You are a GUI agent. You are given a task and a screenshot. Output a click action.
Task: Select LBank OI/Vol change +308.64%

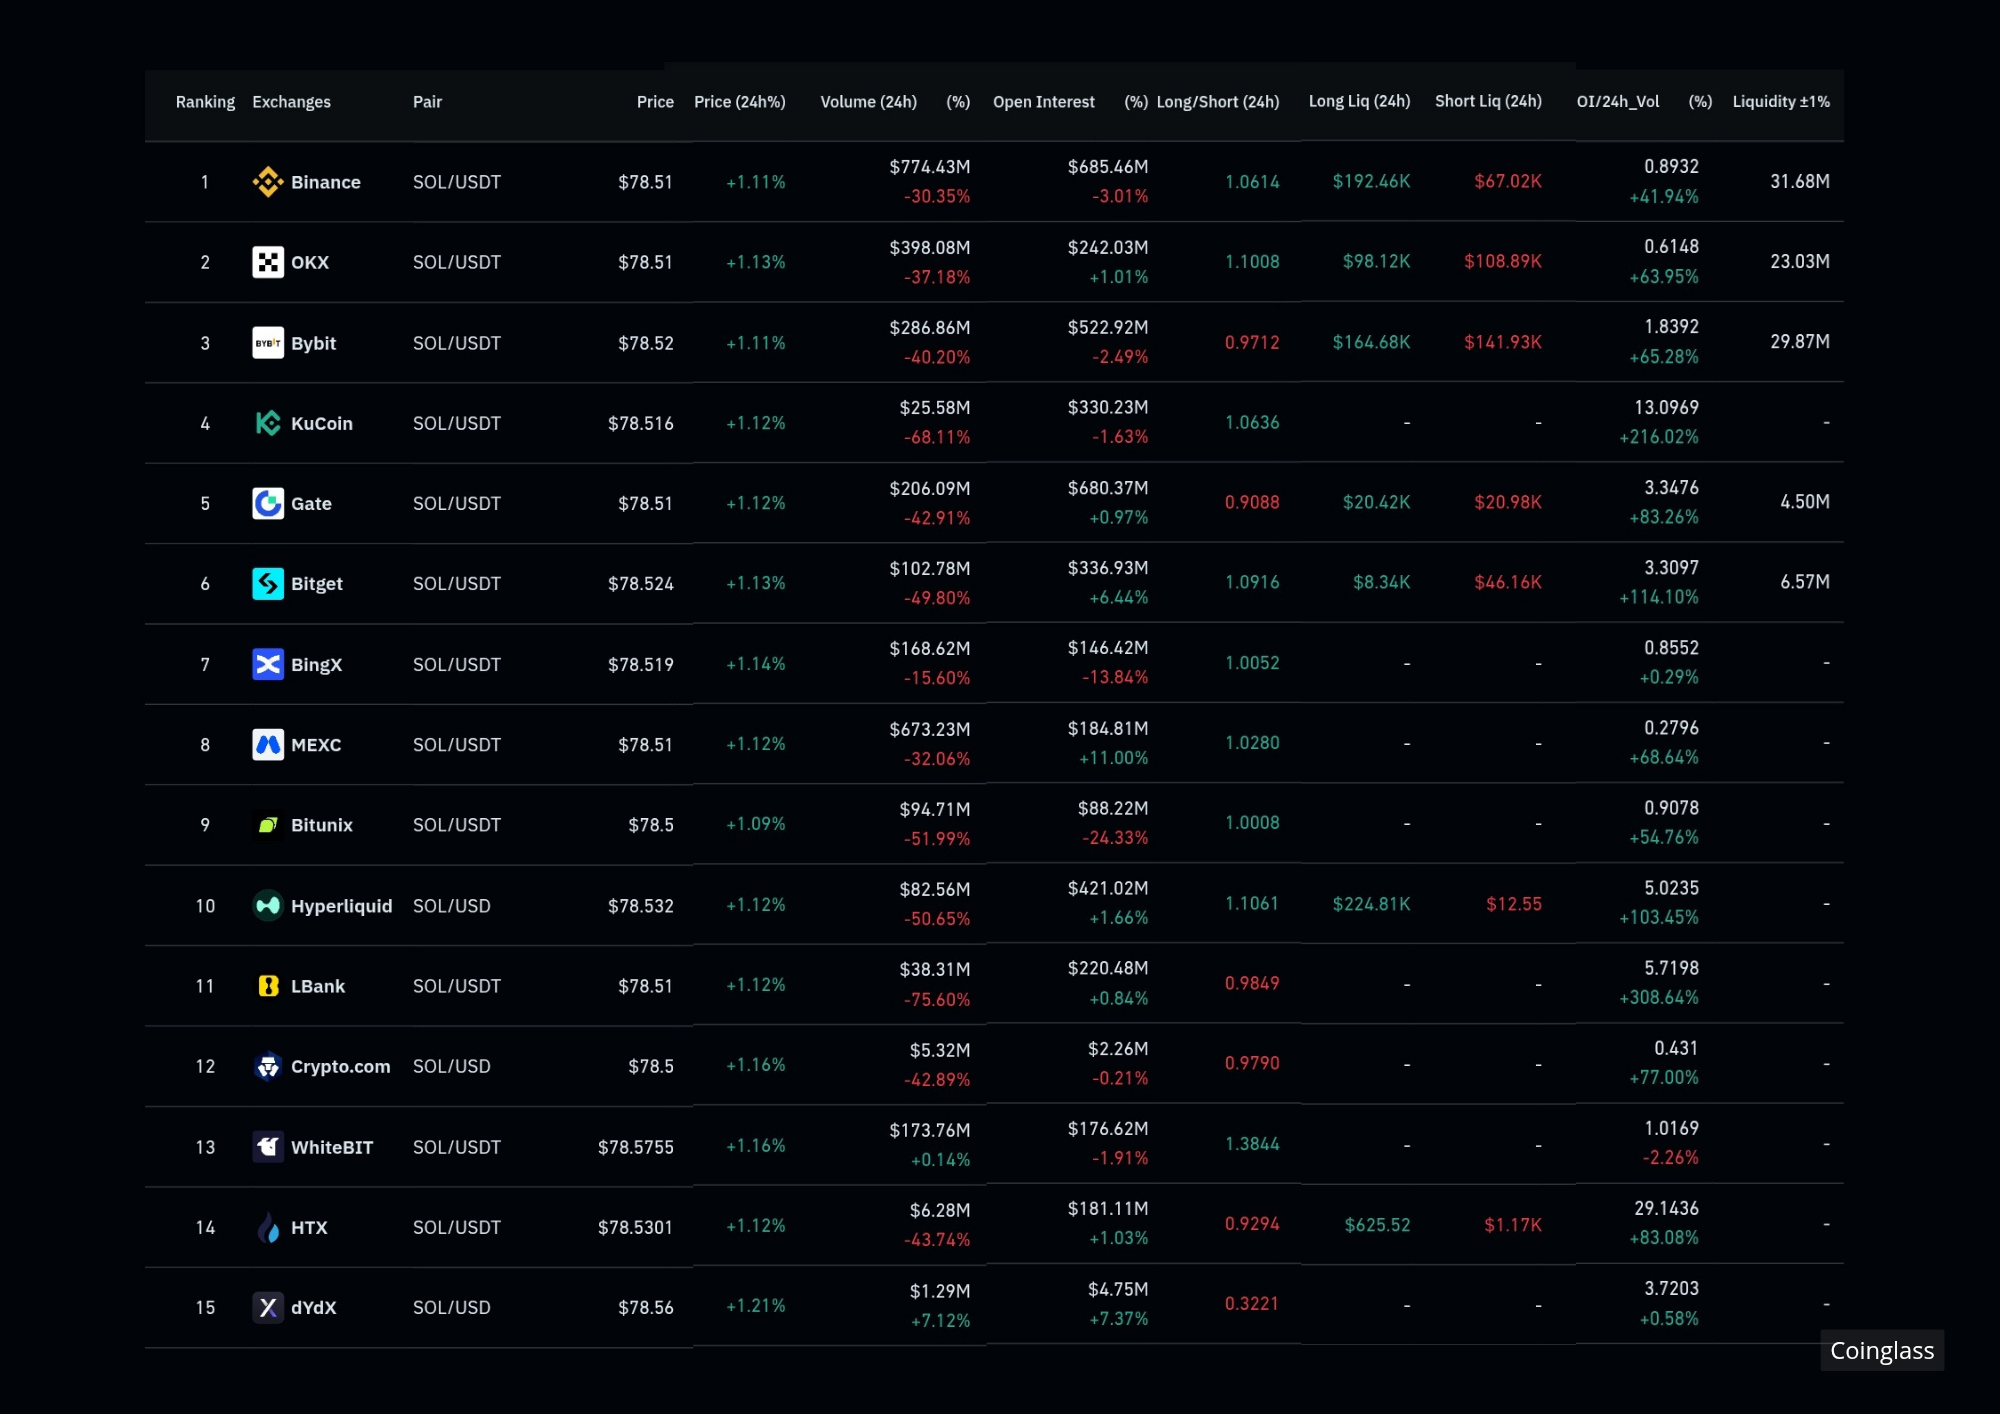(x=1659, y=997)
